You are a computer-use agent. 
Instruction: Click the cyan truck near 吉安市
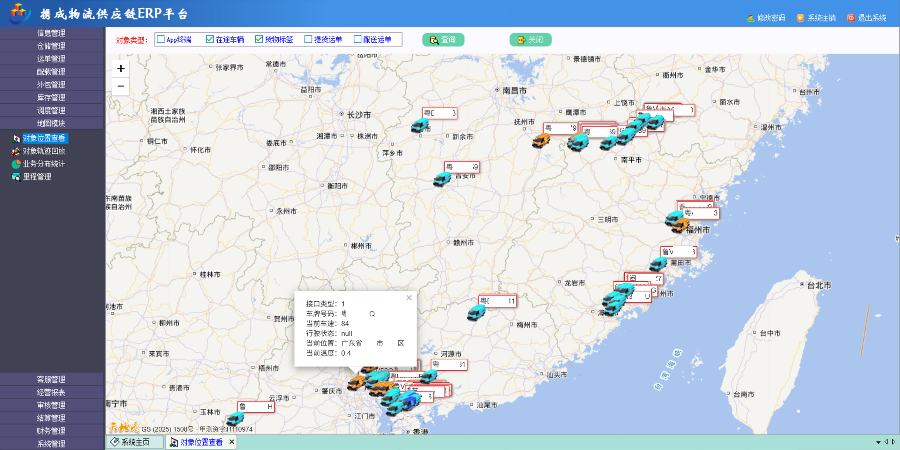tap(442, 179)
